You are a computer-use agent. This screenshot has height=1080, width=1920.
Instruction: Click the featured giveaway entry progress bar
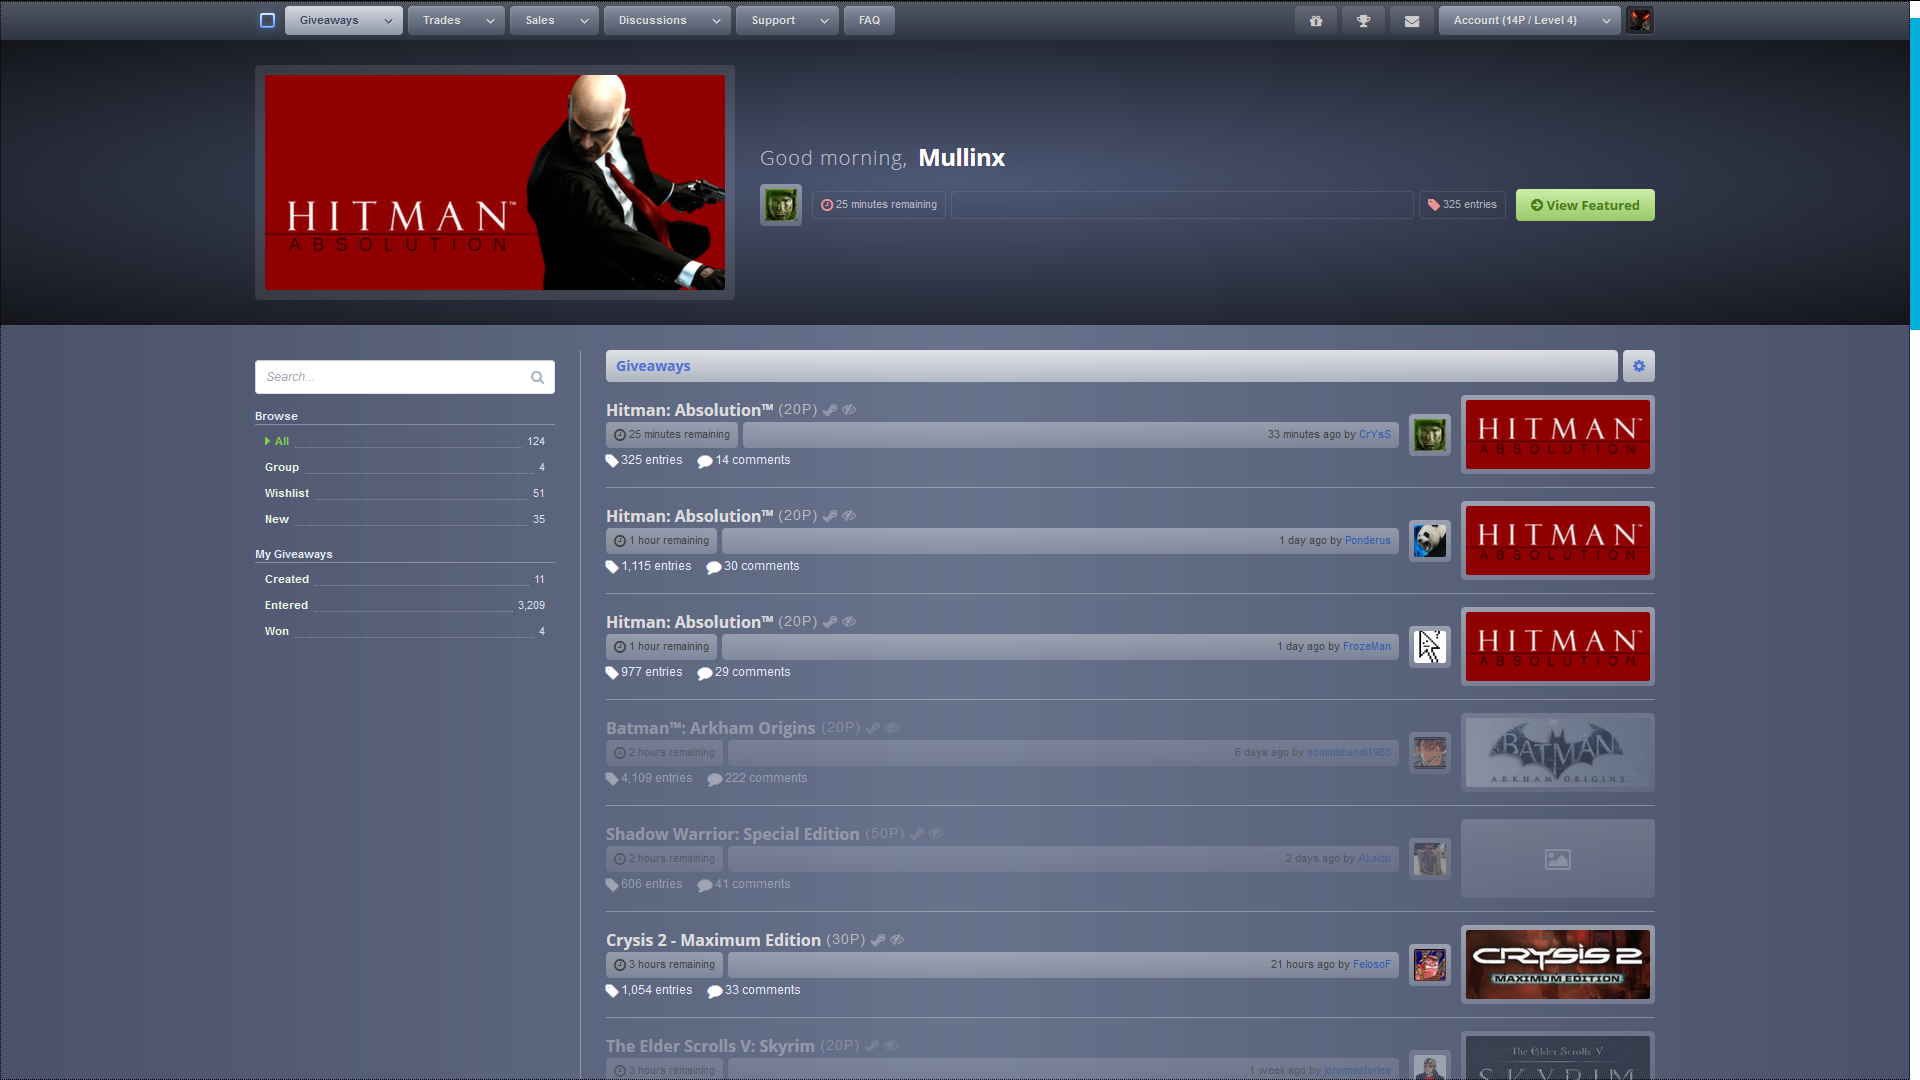click(x=1180, y=204)
